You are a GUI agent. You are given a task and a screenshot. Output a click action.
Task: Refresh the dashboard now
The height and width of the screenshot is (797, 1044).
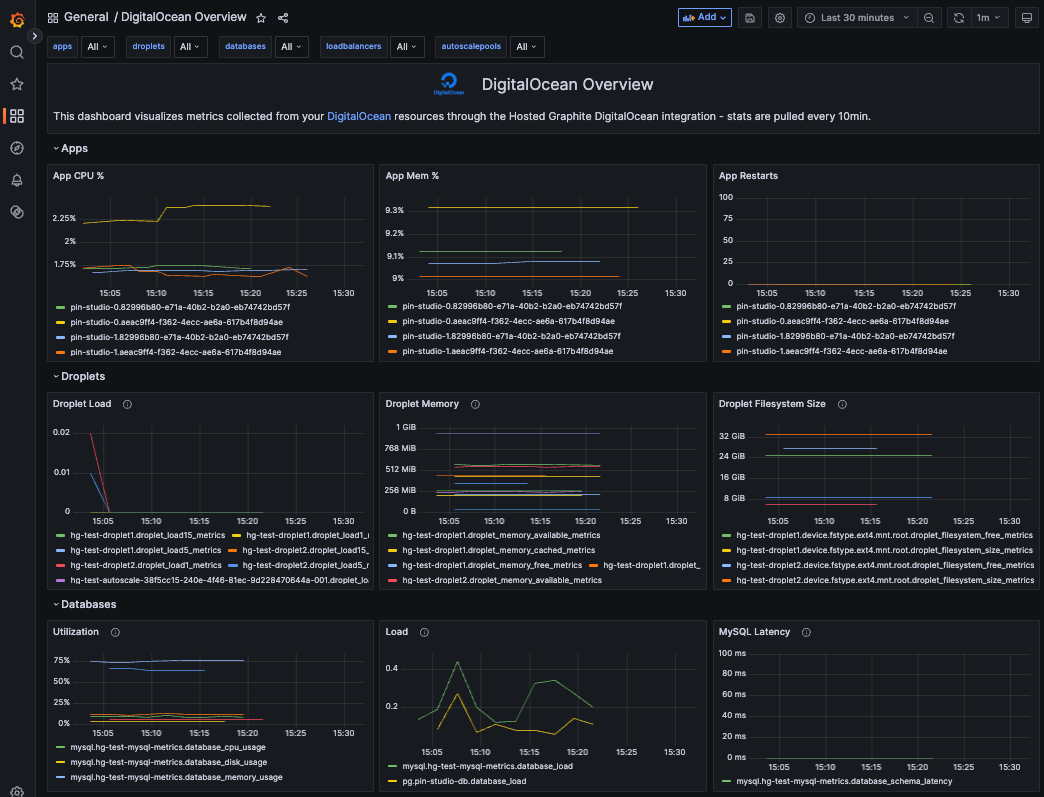pos(959,18)
